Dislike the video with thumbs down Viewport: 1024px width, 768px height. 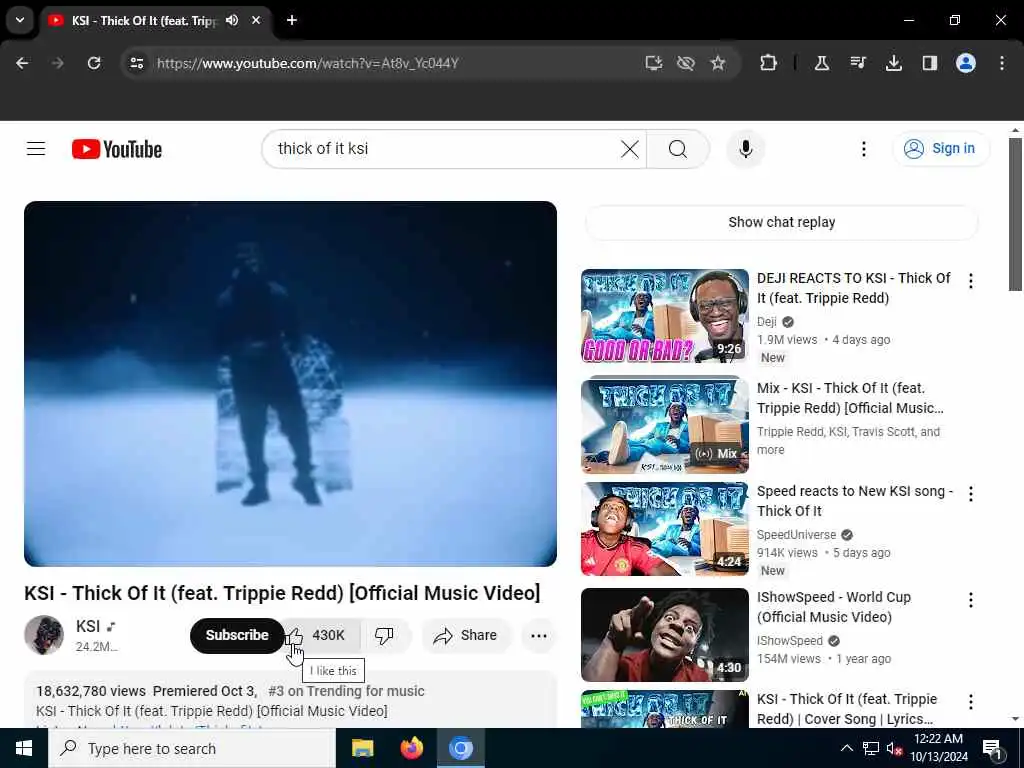(385, 635)
